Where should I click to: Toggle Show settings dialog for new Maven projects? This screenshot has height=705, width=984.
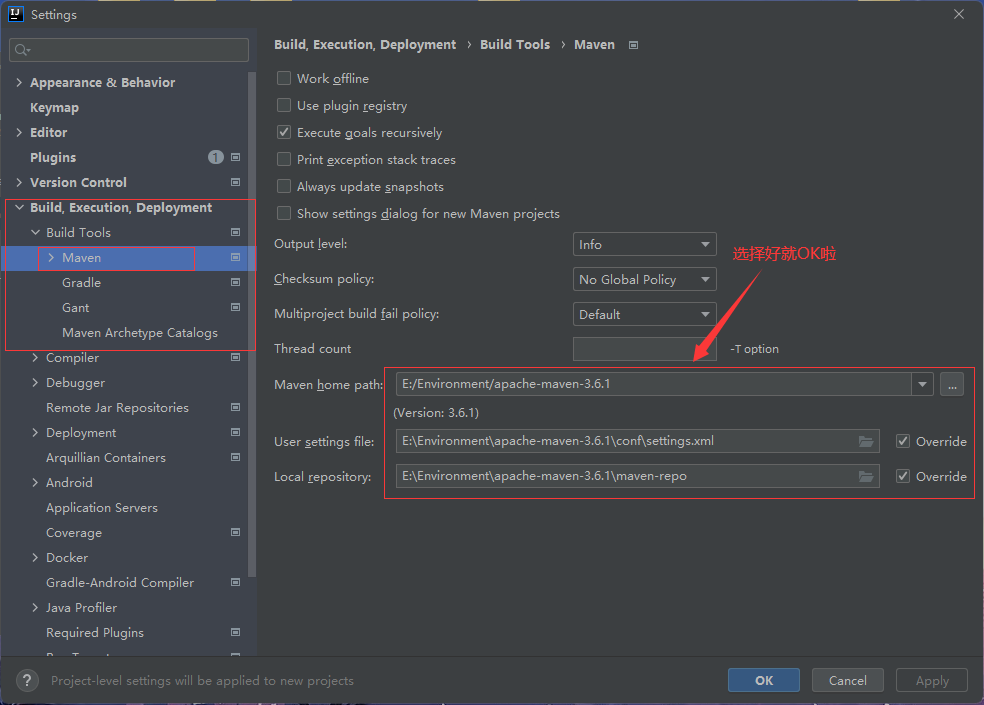pos(284,213)
